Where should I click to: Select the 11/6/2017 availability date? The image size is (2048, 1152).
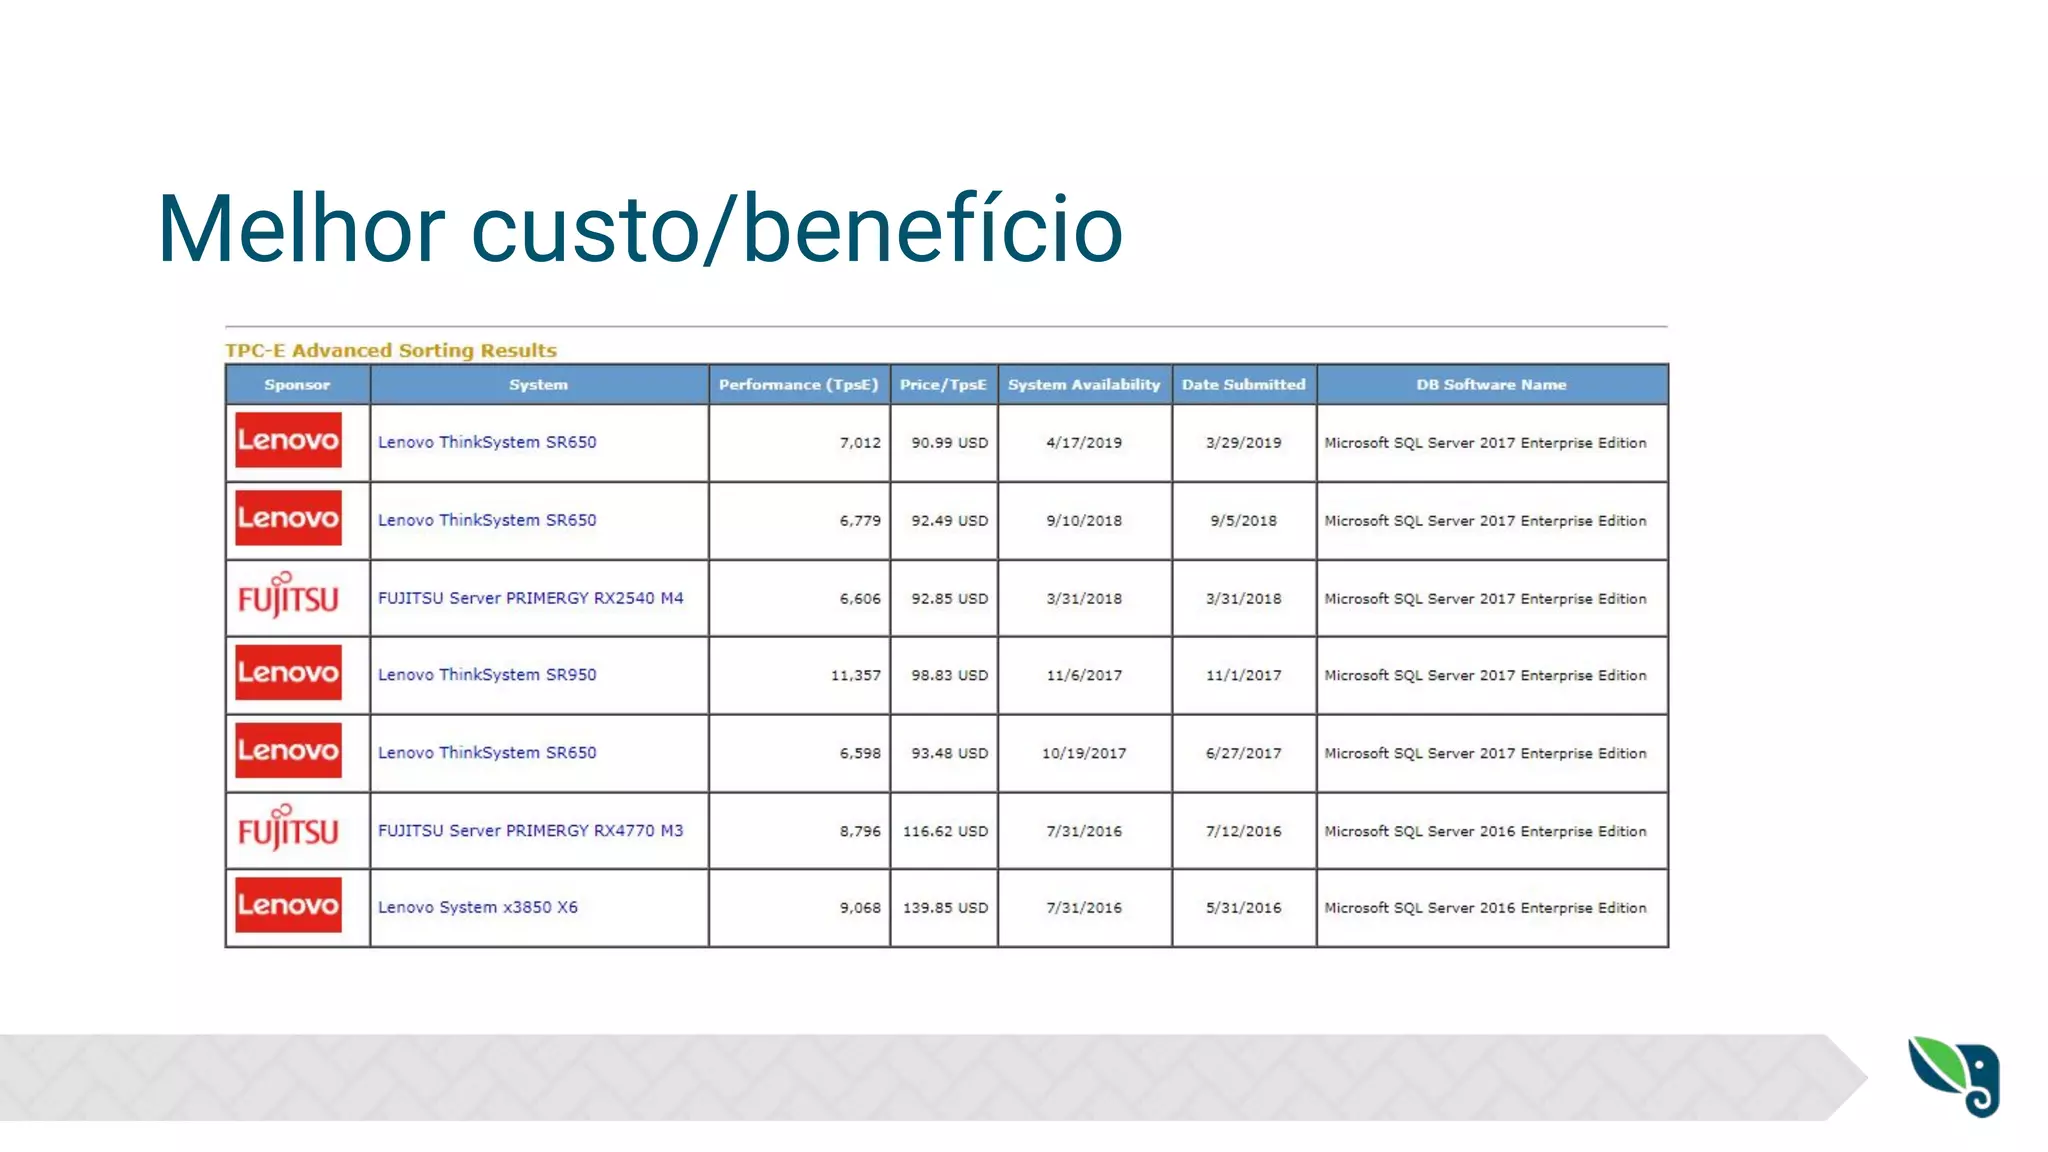pos(1084,676)
